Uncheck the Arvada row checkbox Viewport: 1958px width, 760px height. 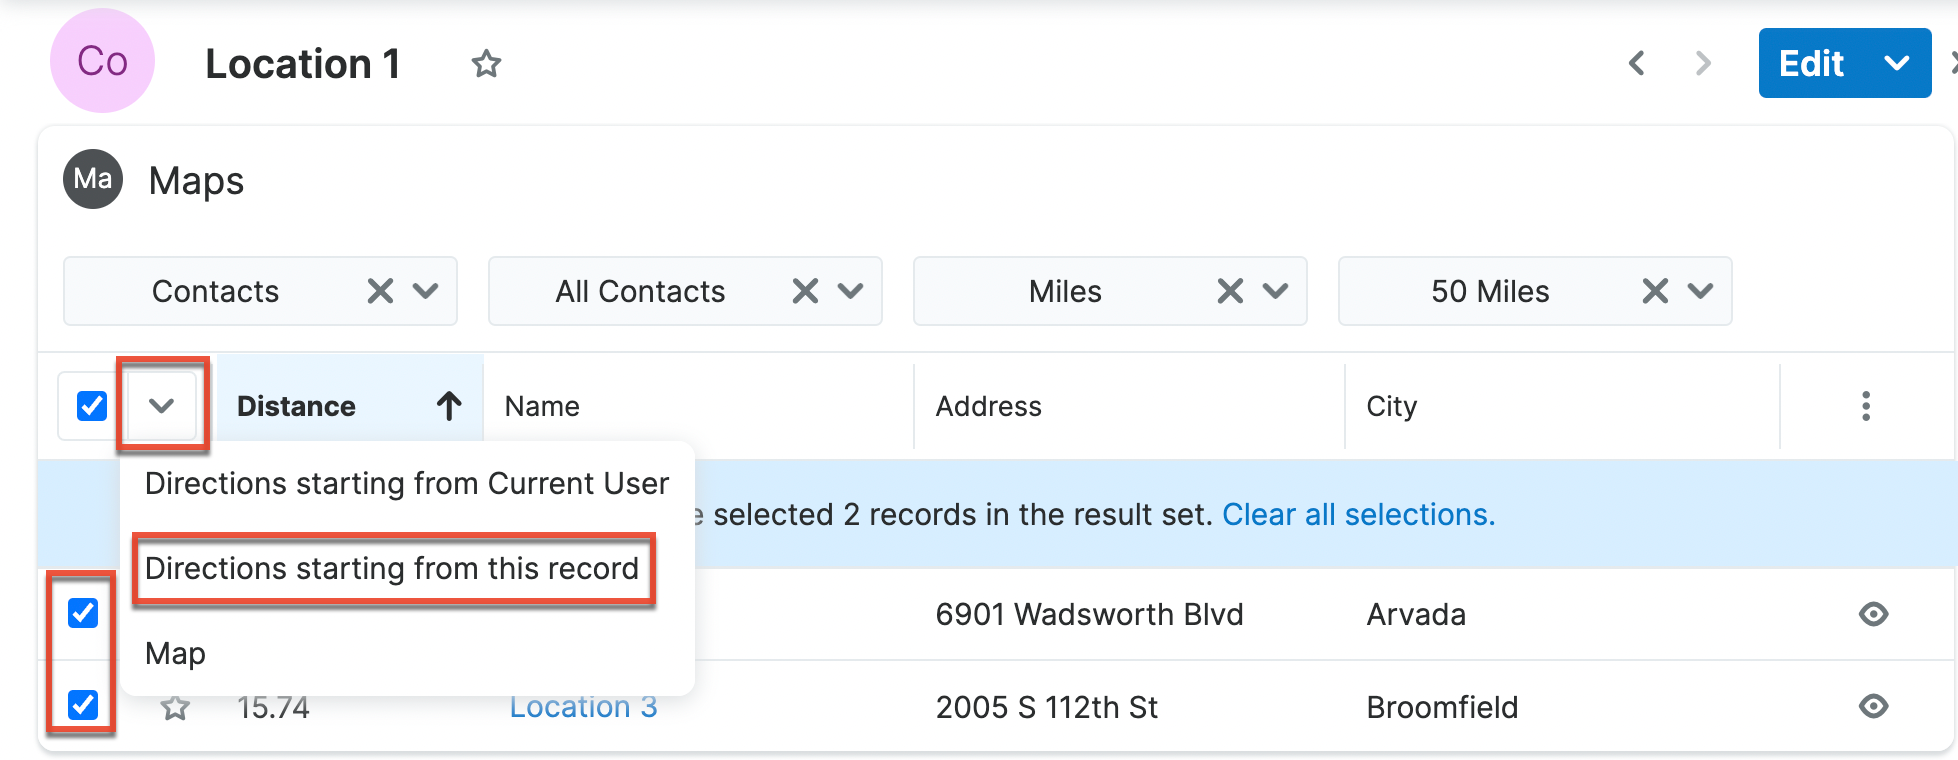[x=83, y=613]
